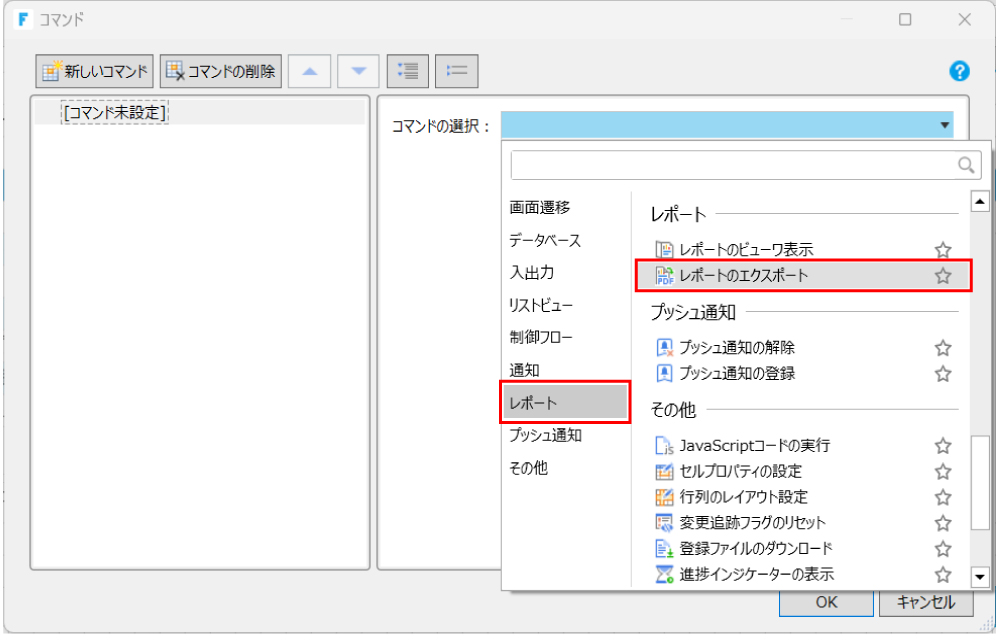Click the outdent command list icon

(457, 71)
